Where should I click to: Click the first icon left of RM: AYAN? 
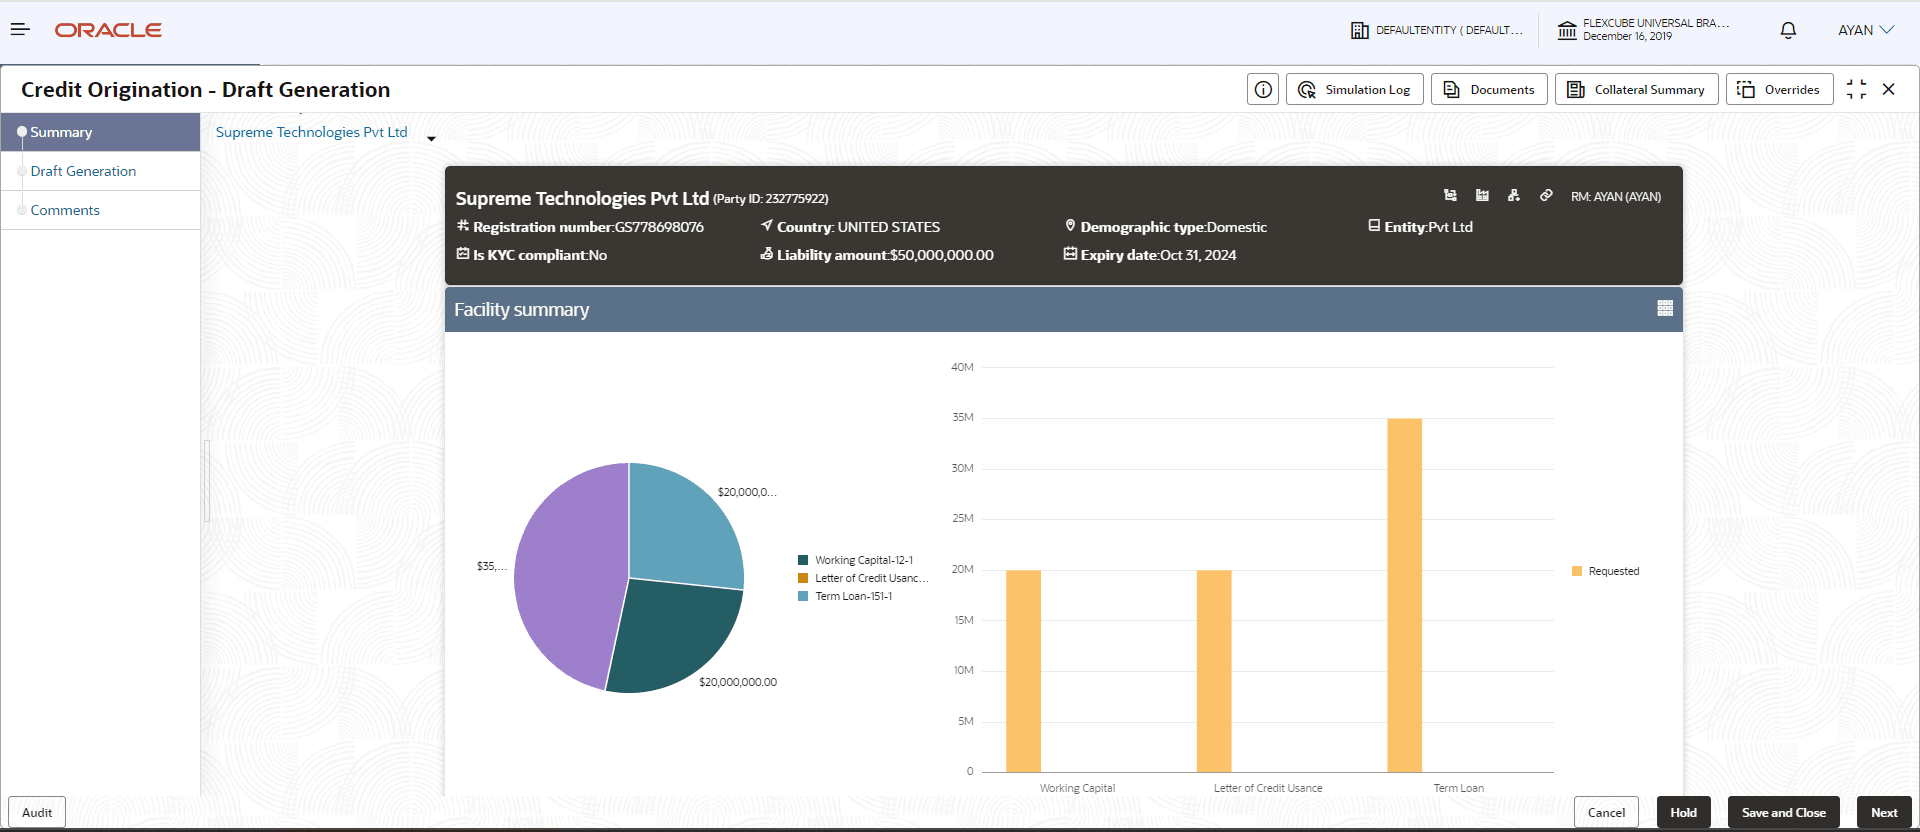pos(1450,196)
